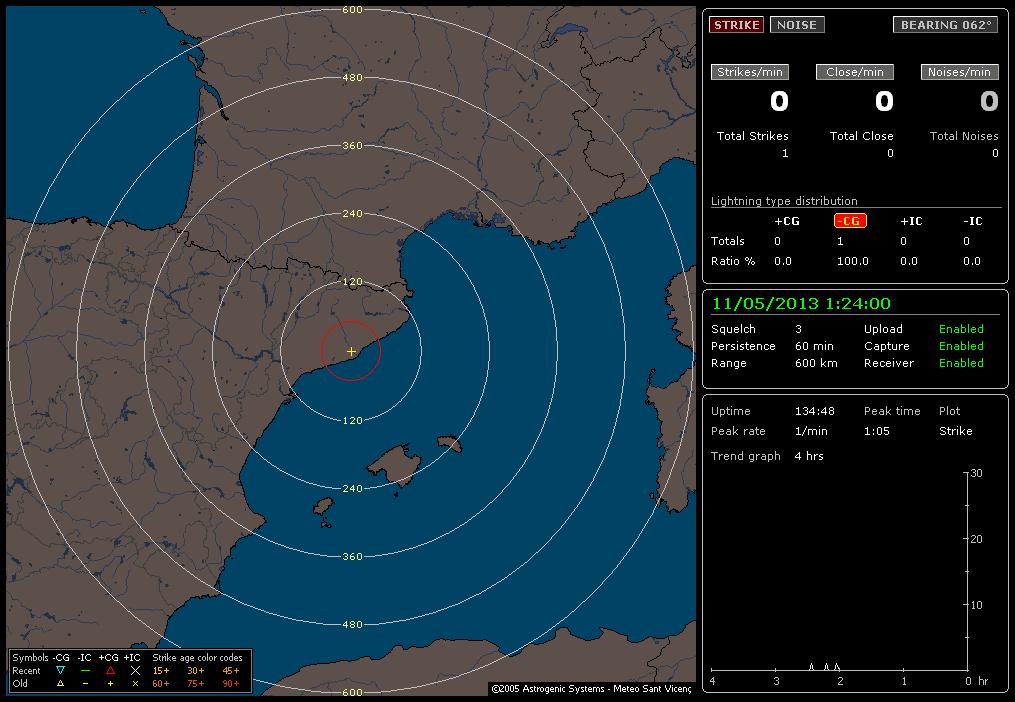Click the Trend graph 4 hrs value

pyautogui.click(x=809, y=456)
